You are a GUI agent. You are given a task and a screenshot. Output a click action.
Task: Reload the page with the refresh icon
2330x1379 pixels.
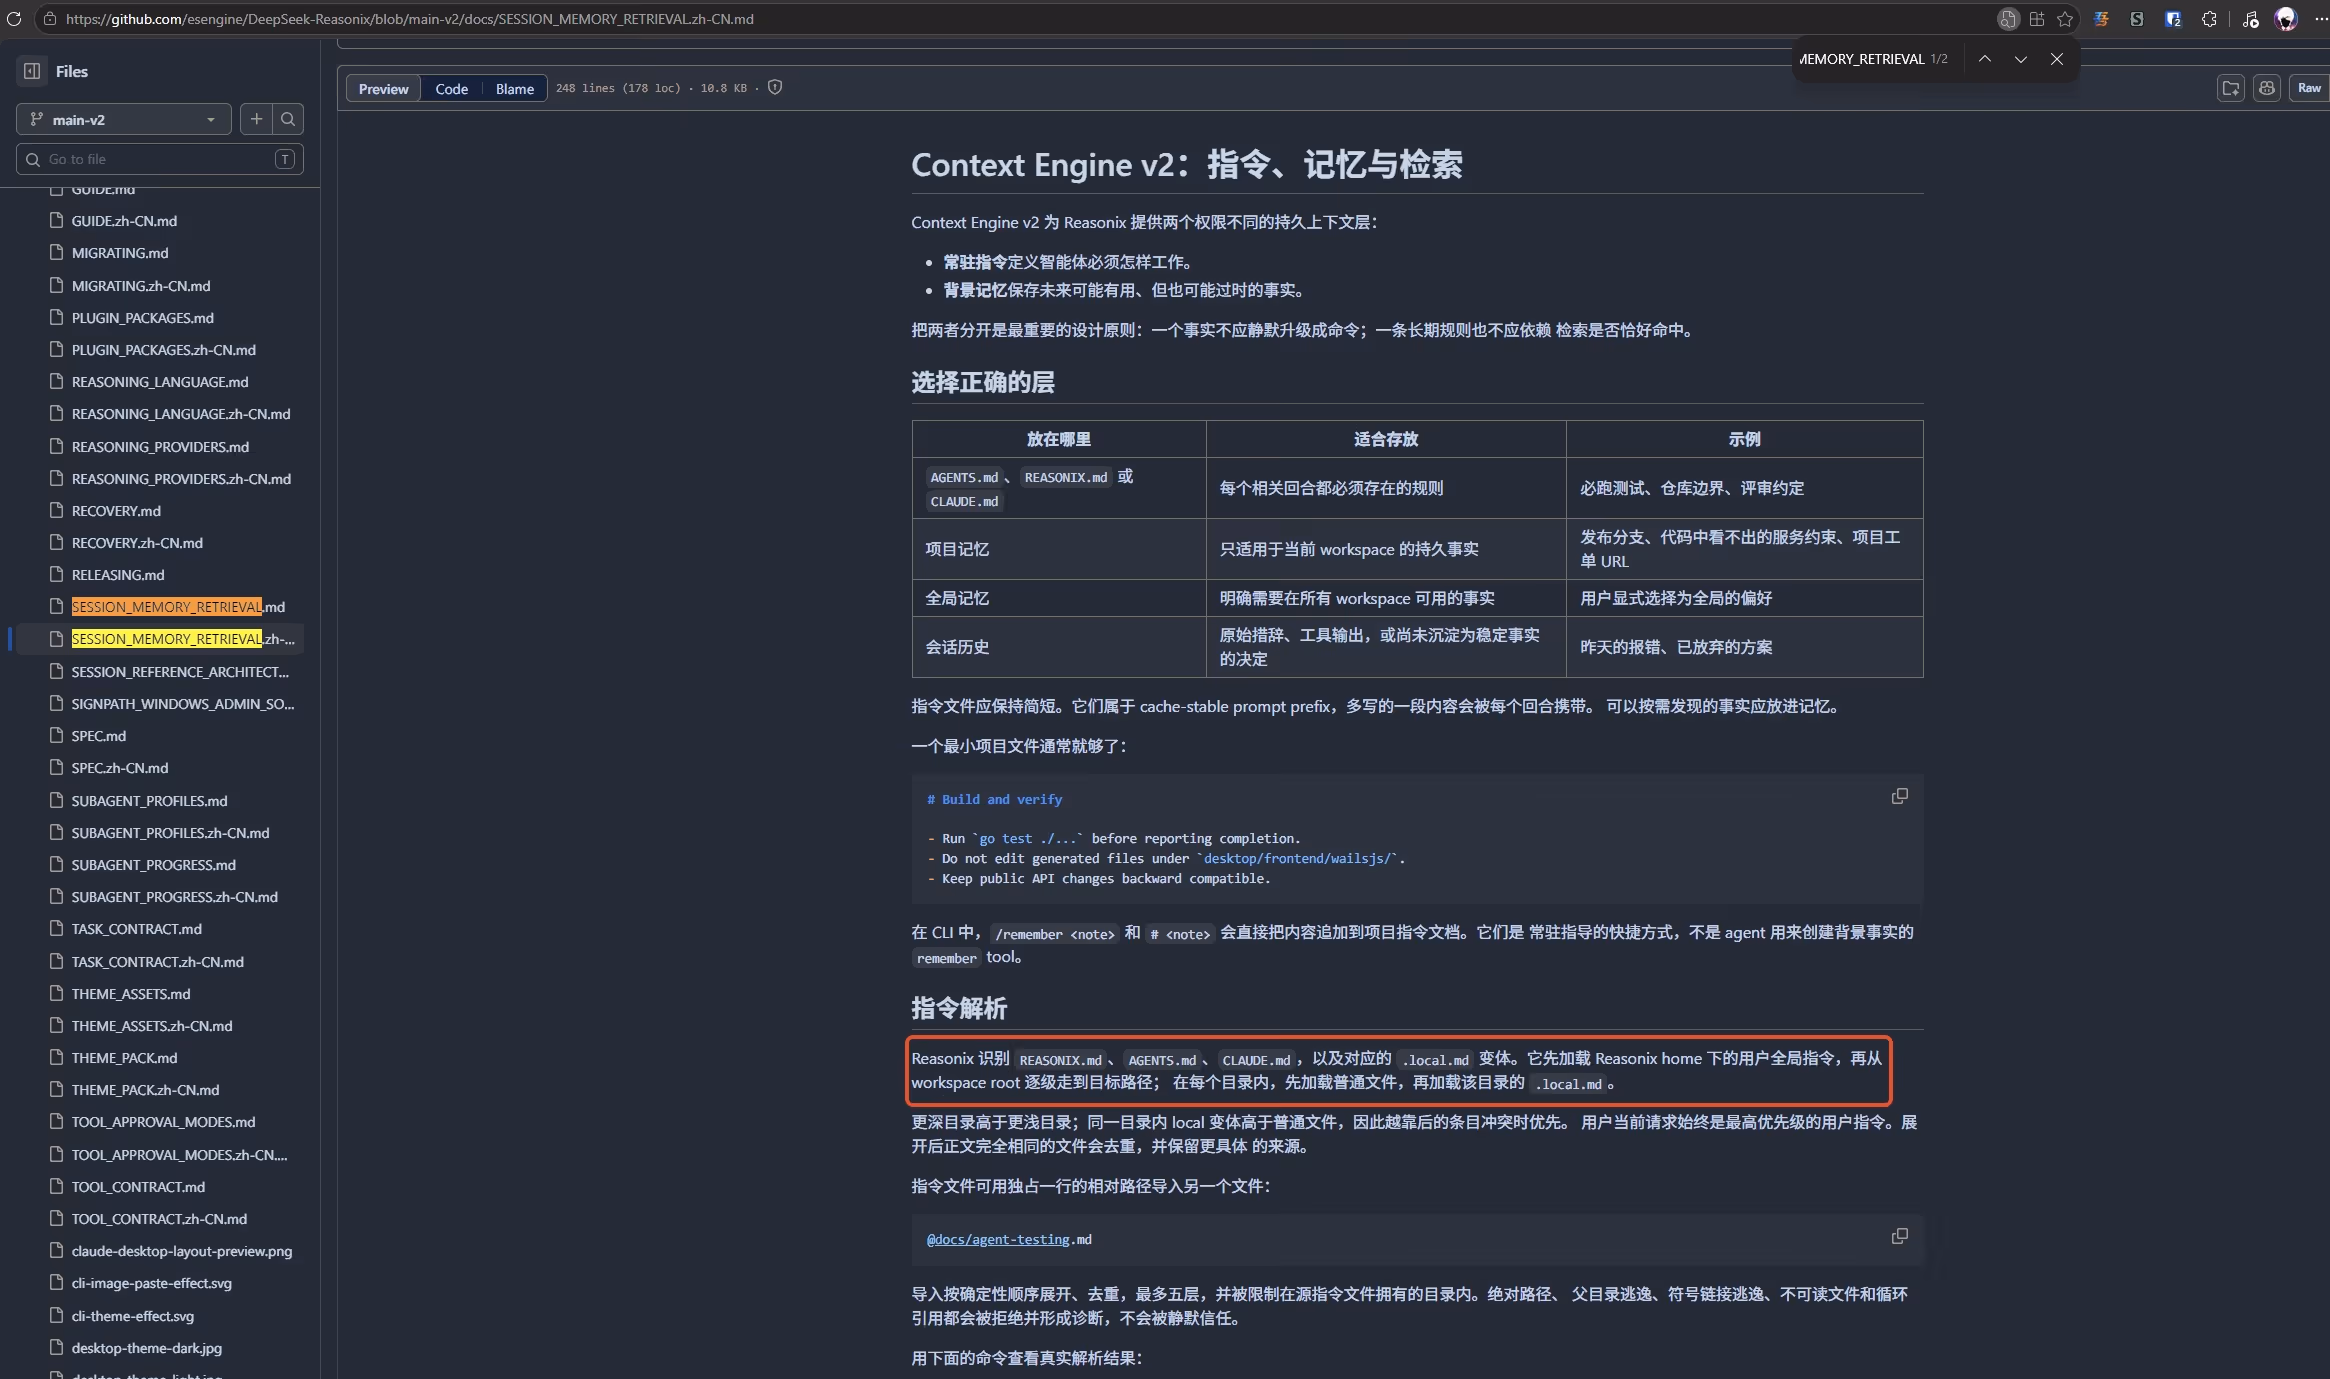14,19
